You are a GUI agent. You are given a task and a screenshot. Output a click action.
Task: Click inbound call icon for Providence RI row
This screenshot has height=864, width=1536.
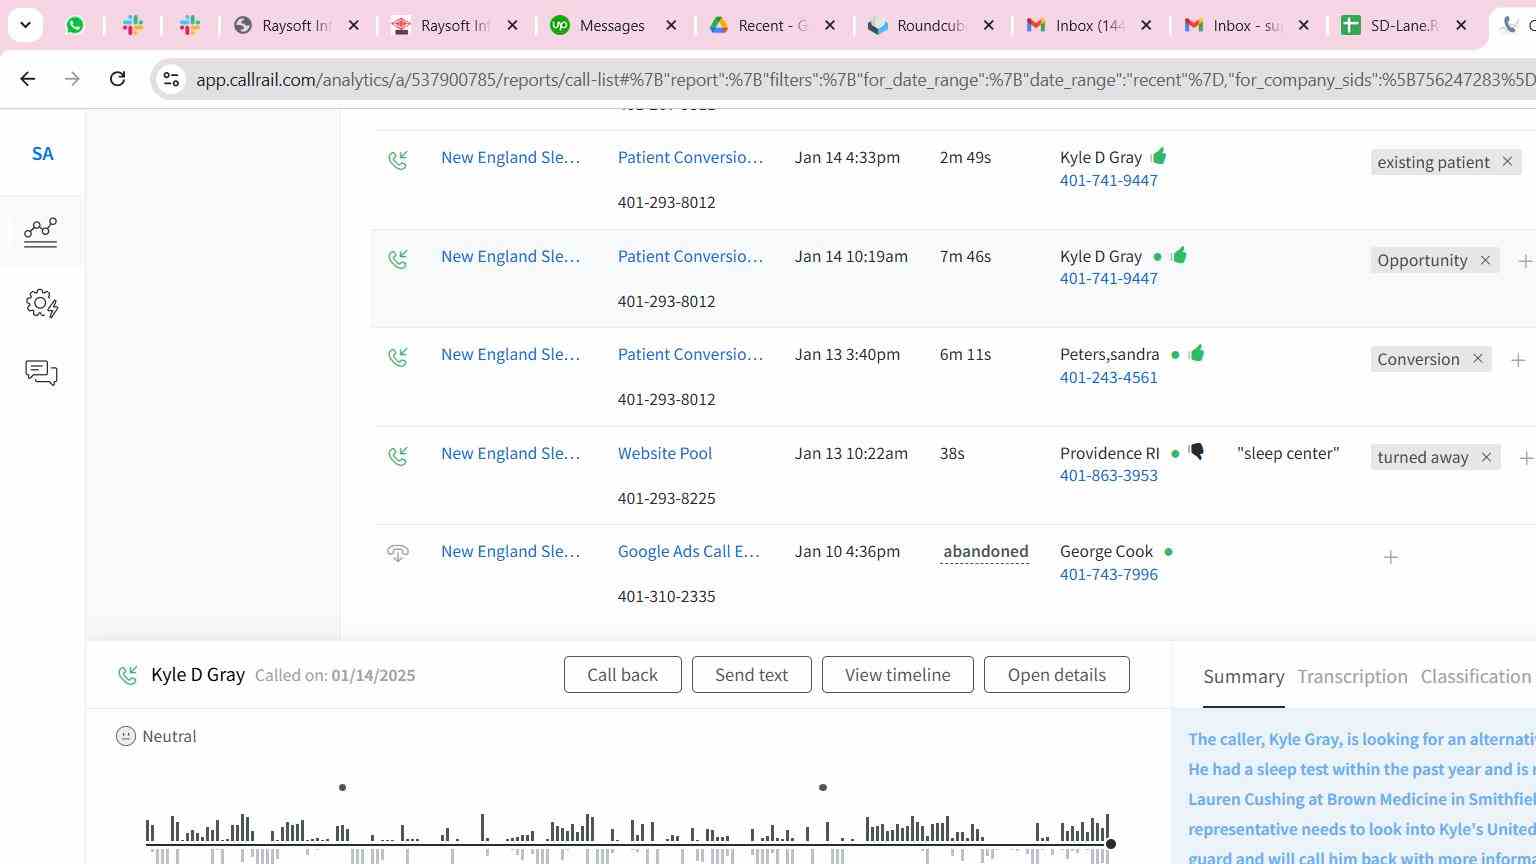click(398, 456)
